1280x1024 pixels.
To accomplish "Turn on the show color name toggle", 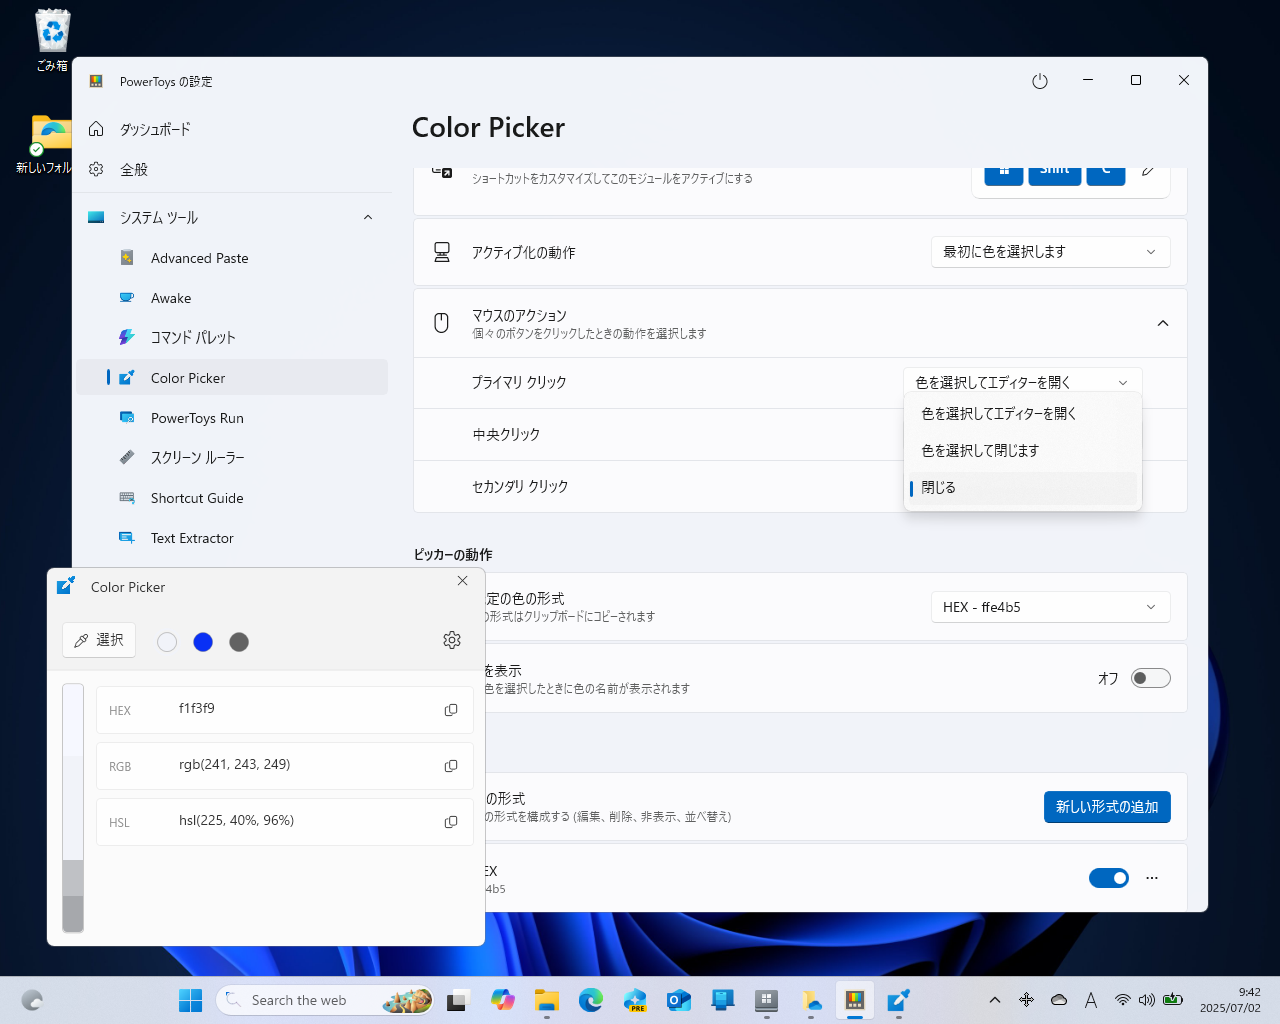I will [1150, 678].
